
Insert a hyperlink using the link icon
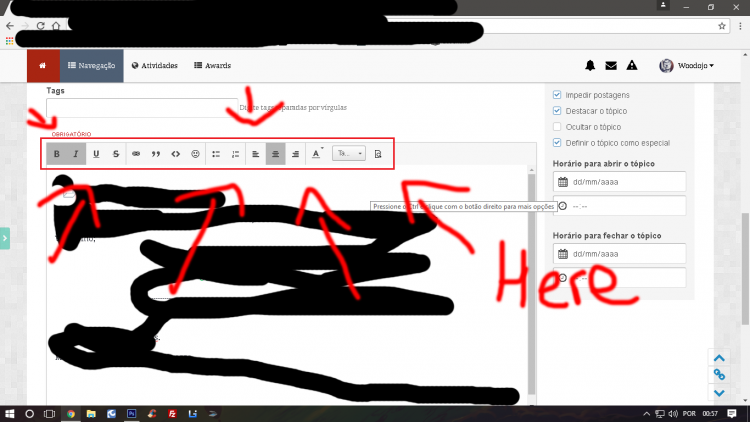(x=137, y=154)
